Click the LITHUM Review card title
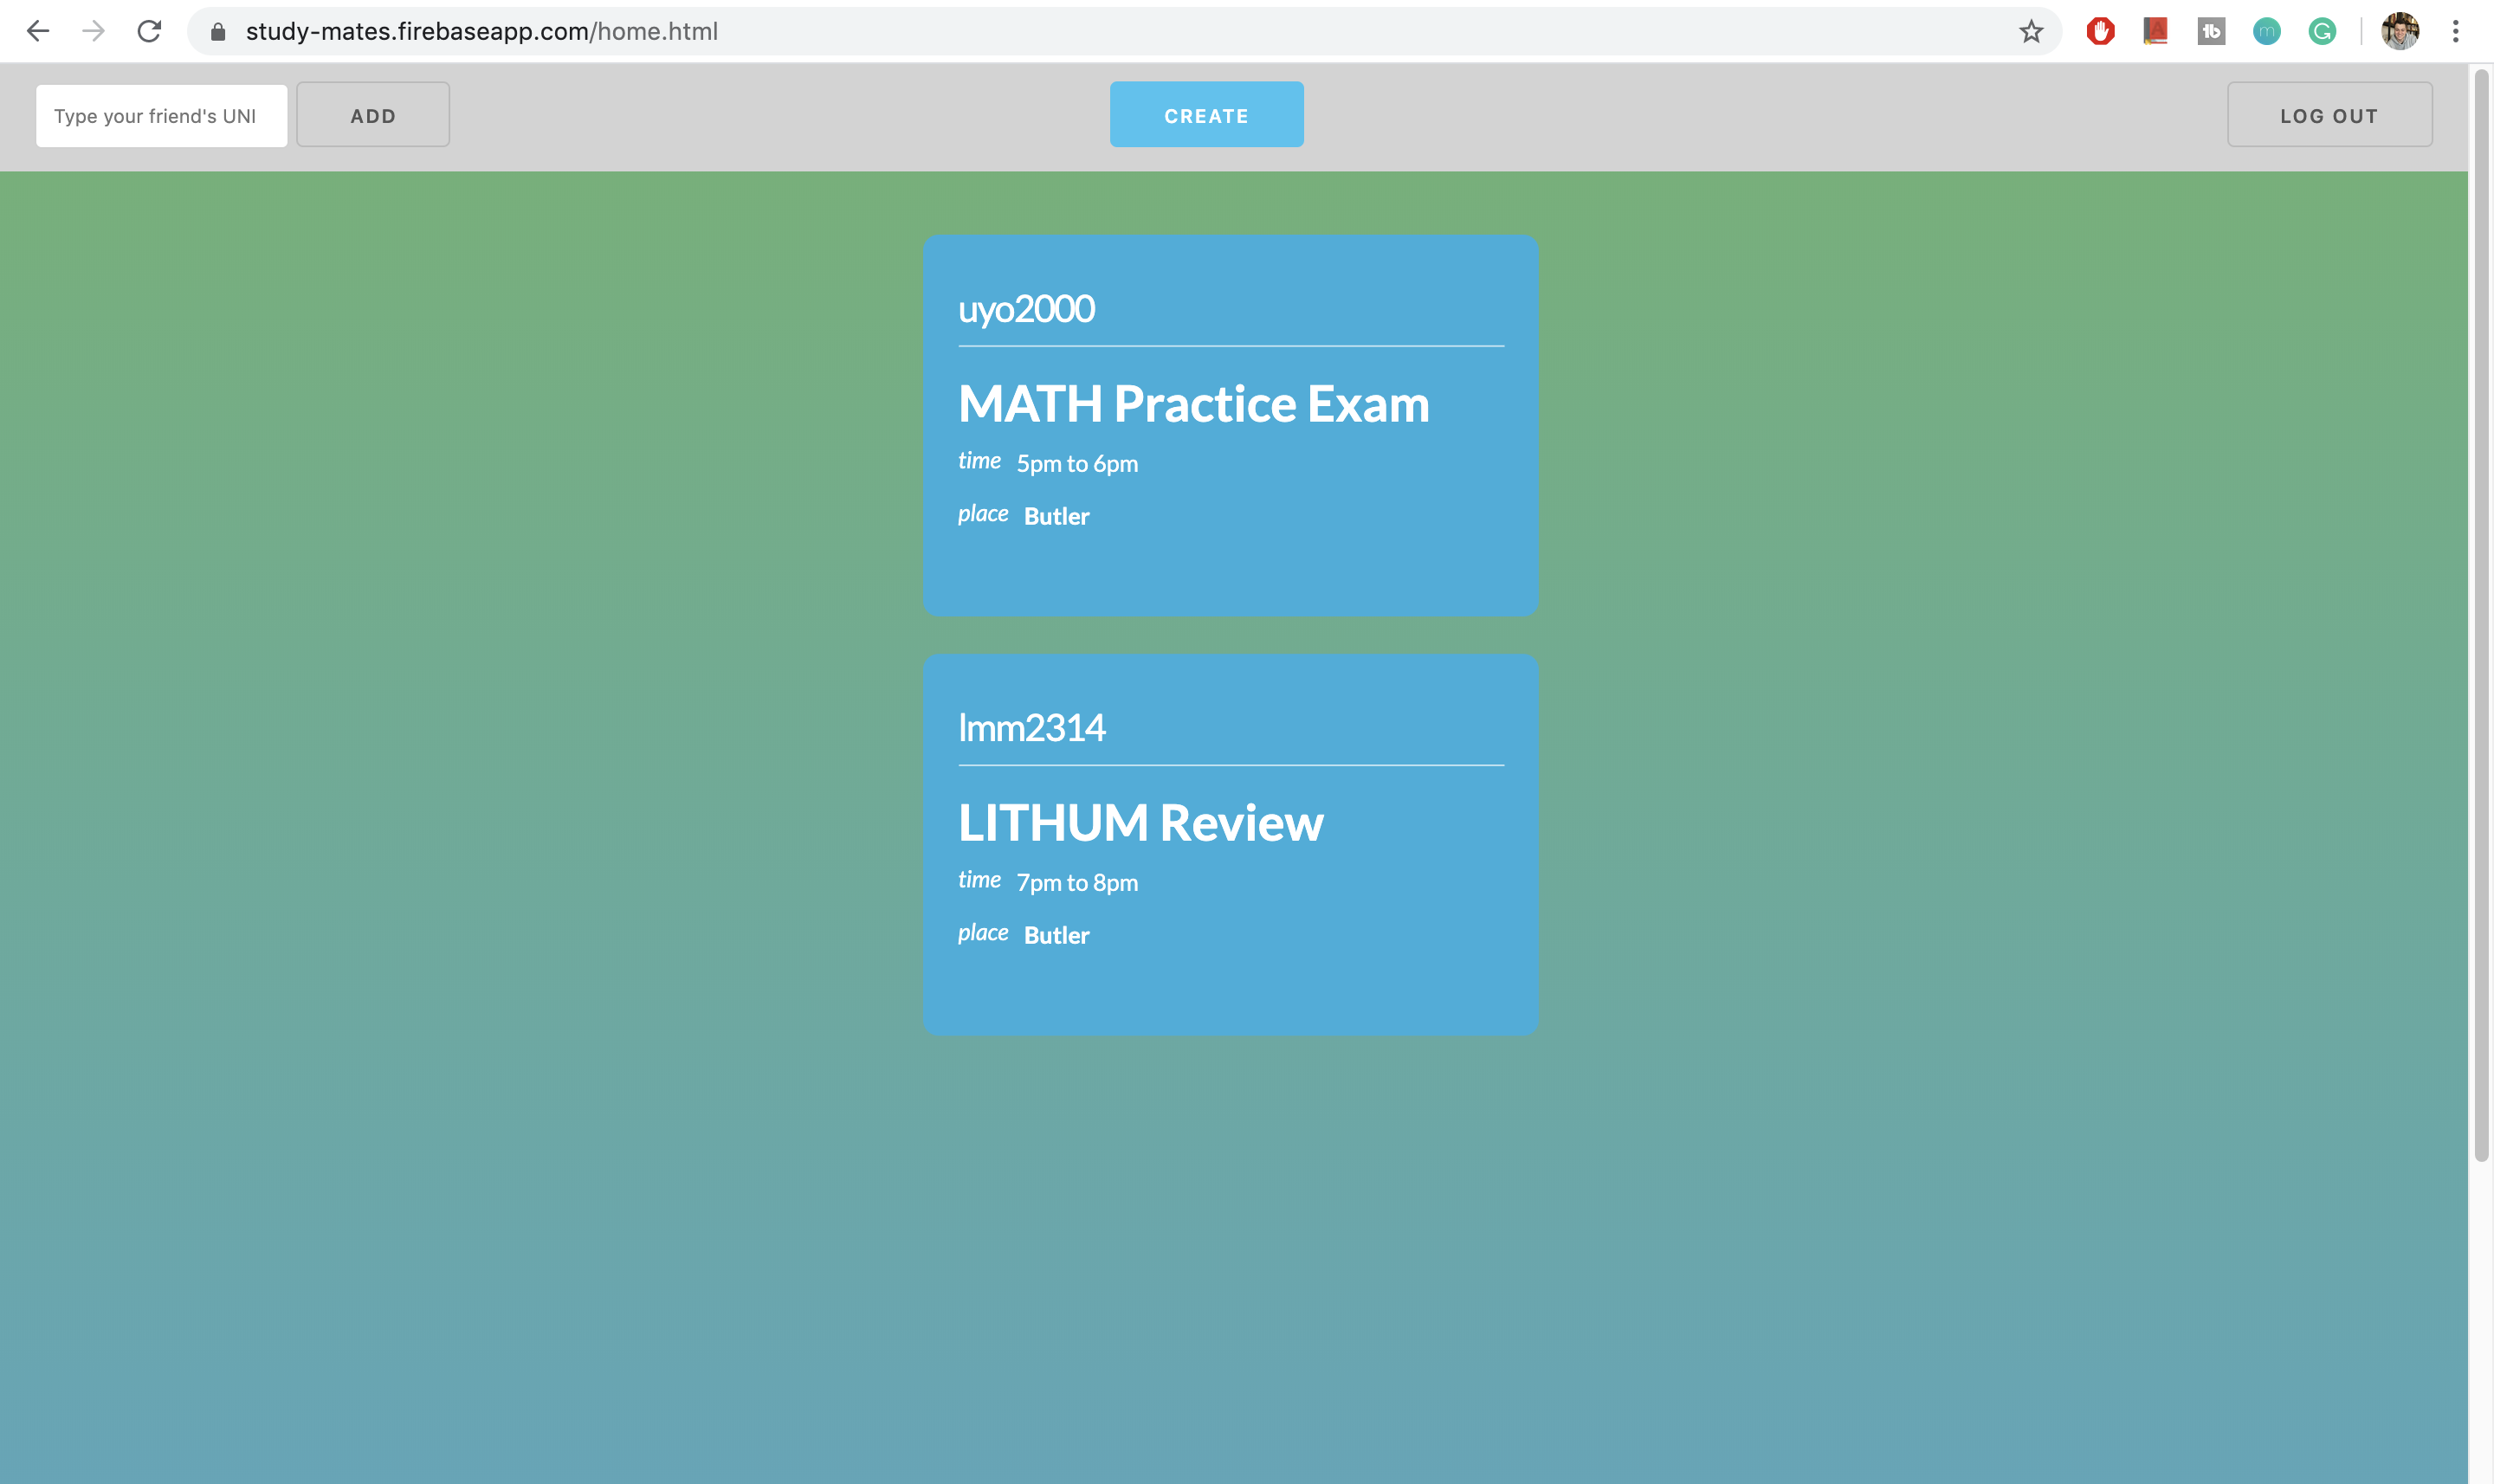Image resolution: width=2494 pixels, height=1484 pixels. 1140,823
